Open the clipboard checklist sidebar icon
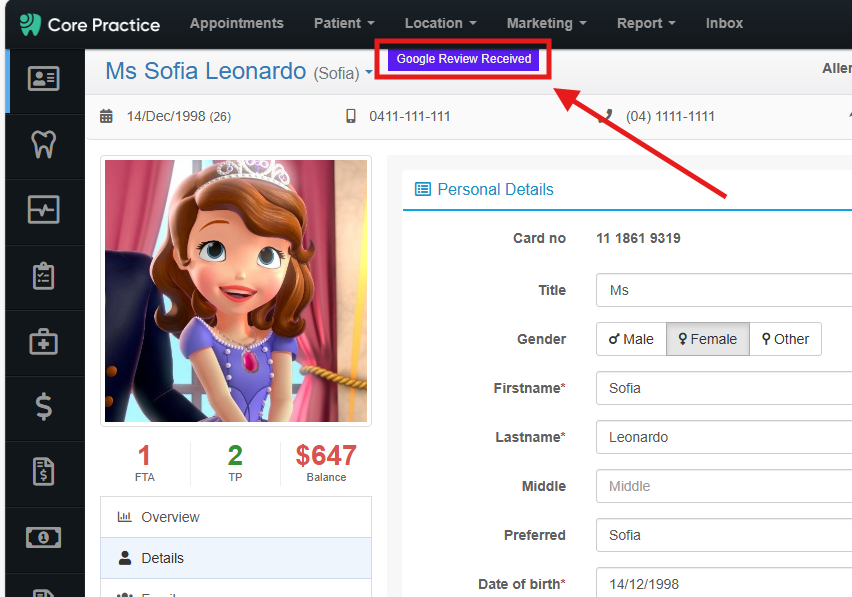 (43, 276)
